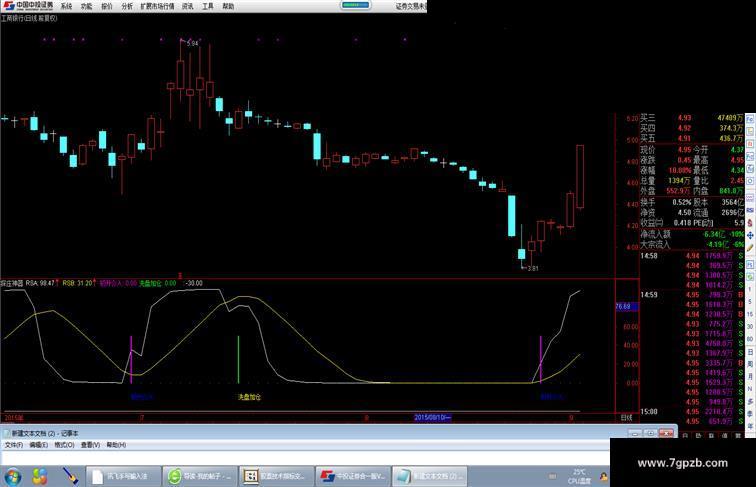The height and width of the screenshot is (487, 756).
Task: Click the 日线 period label under chart
Action: tap(626, 418)
